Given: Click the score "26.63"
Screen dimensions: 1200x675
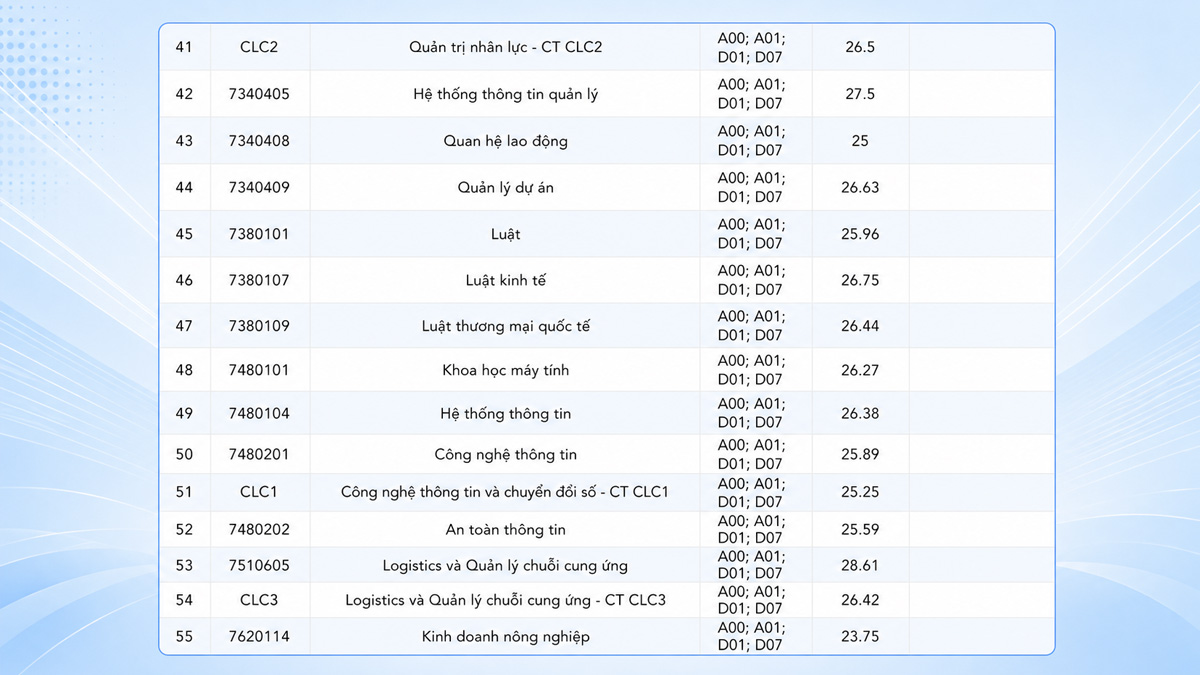Looking at the screenshot, I should pyautogui.click(x=860, y=187).
